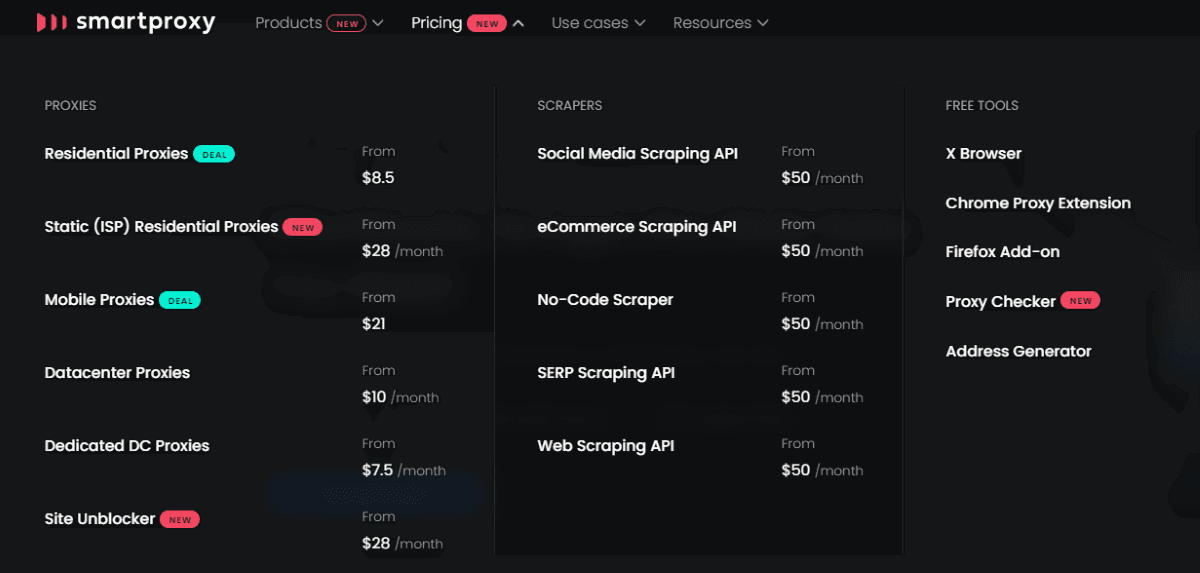Open Static (ISP) Residential Proxies
Image resolution: width=1200 pixels, height=573 pixels.
[161, 227]
